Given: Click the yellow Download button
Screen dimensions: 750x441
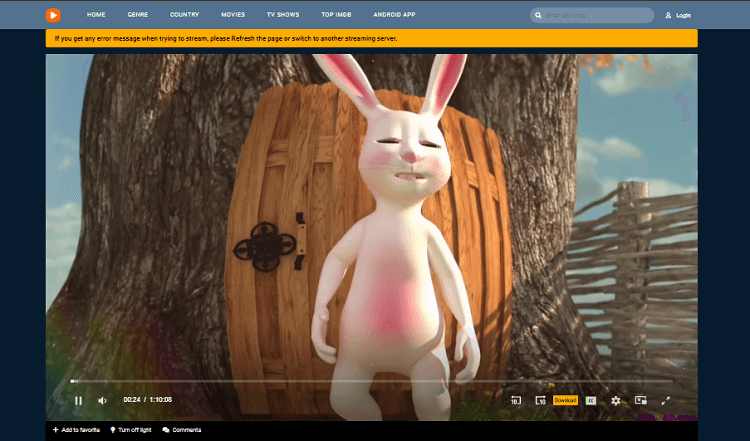Looking at the screenshot, I should (565, 400).
